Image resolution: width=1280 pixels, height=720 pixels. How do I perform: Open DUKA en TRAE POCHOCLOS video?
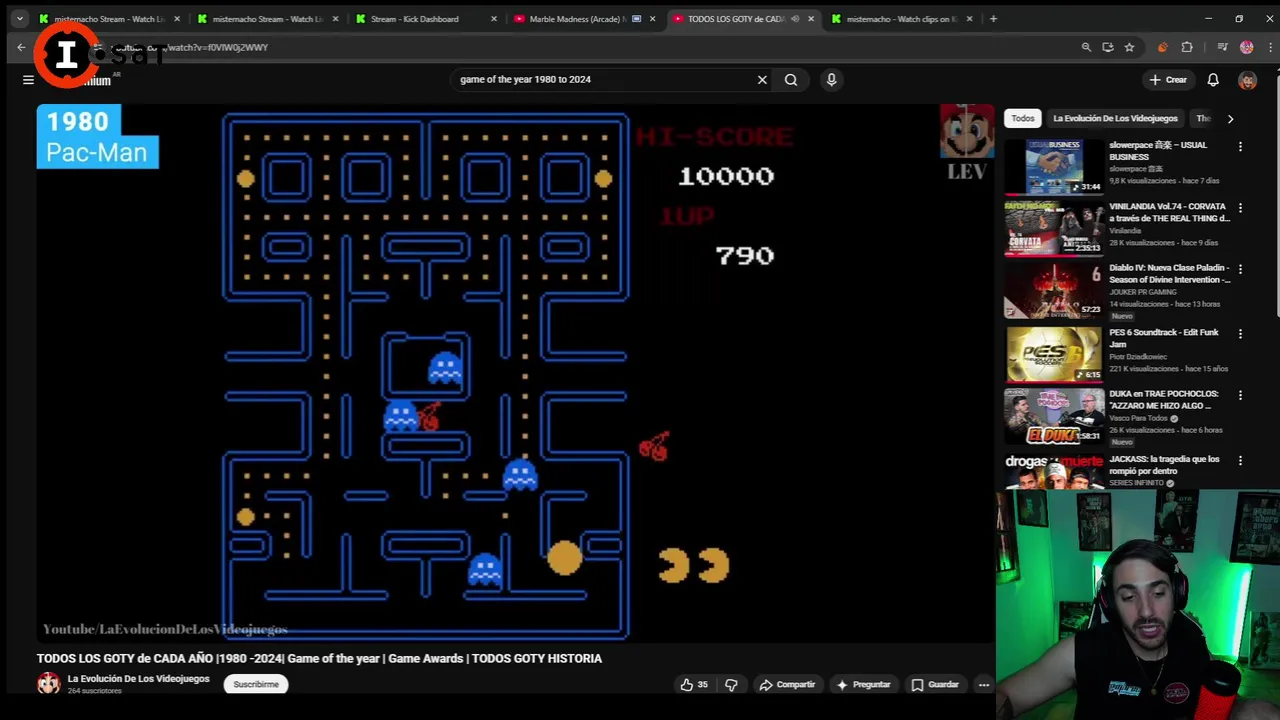coord(1164,400)
